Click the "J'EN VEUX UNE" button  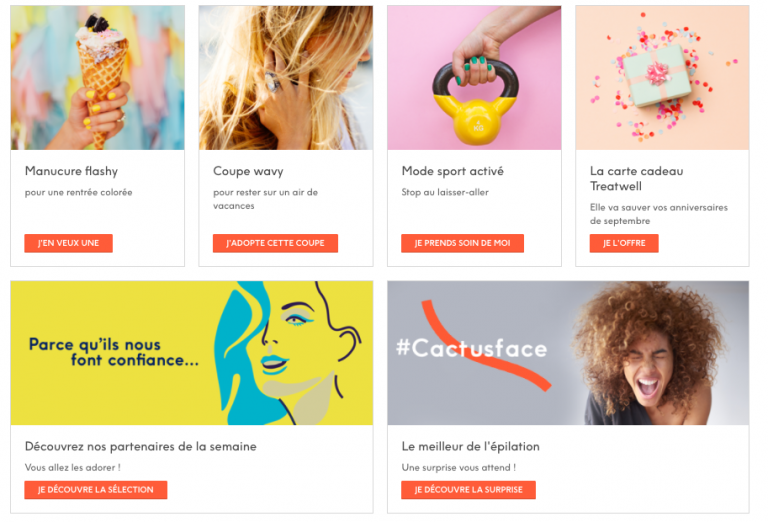69,243
